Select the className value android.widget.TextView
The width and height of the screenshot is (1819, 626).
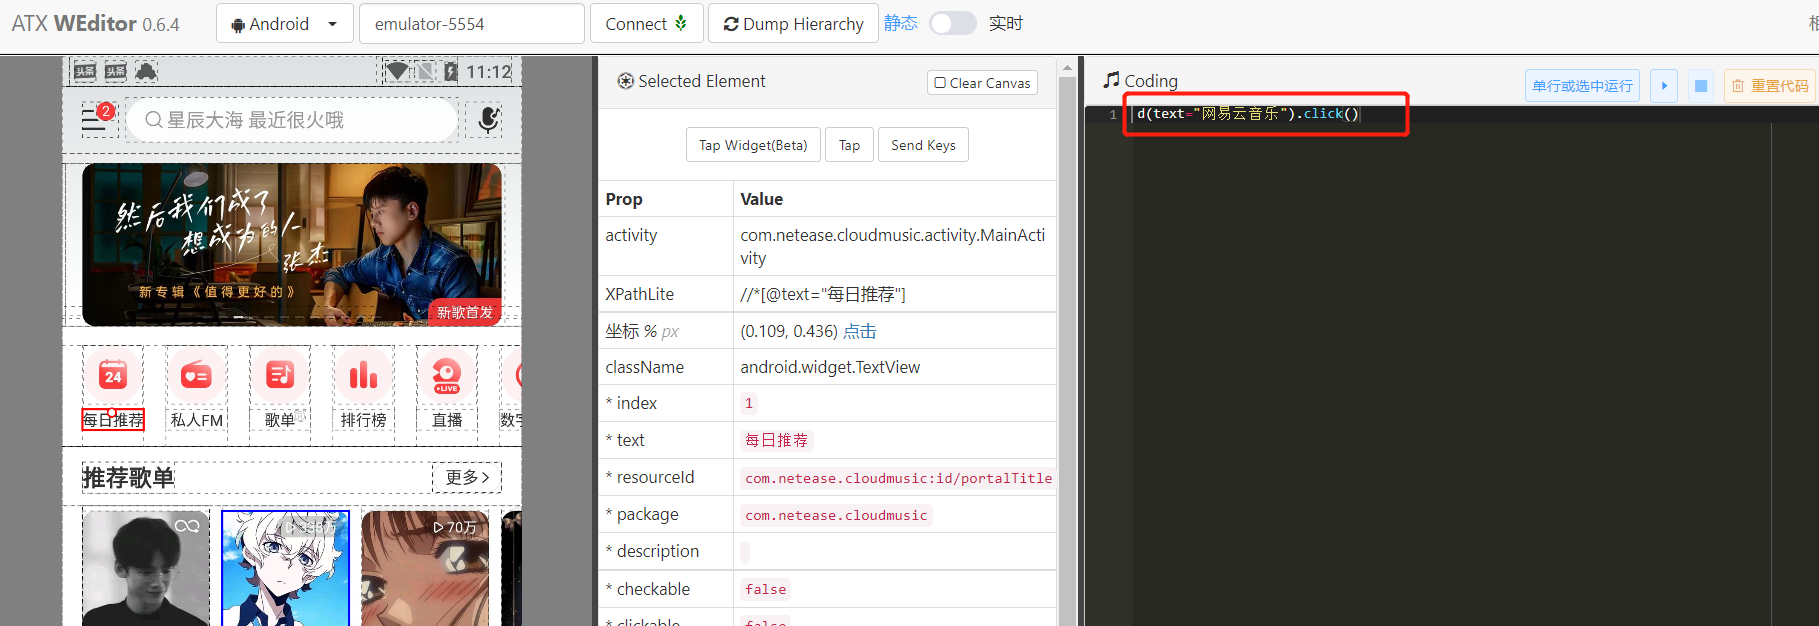click(830, 367)
